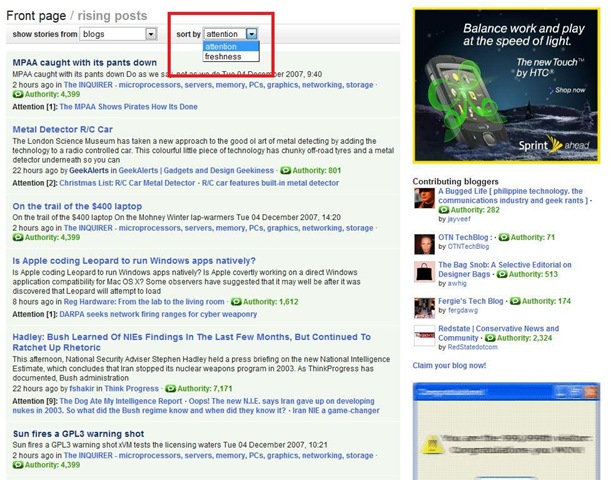Click the HTC Touch Sprint advertisement
Image resolution: width=611 pixels, height=480 pixels.
coord(506,86)
